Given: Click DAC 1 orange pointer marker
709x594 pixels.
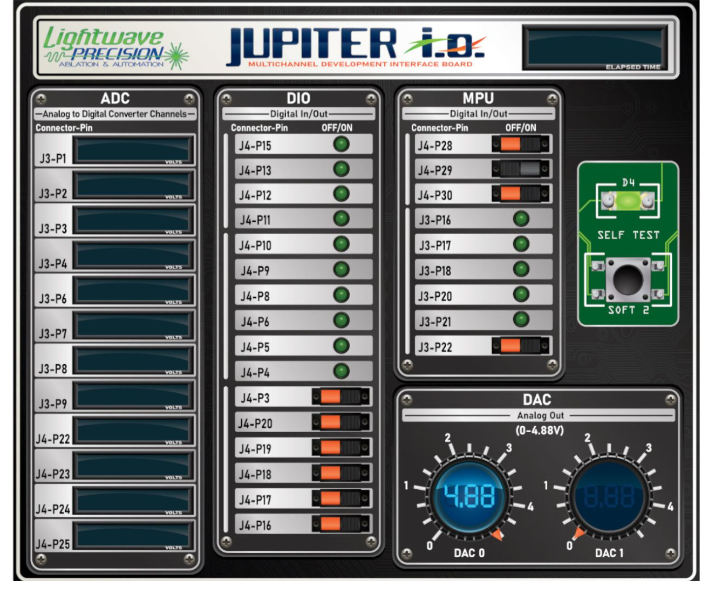Looking at the screenshot, I should (579, 534).
